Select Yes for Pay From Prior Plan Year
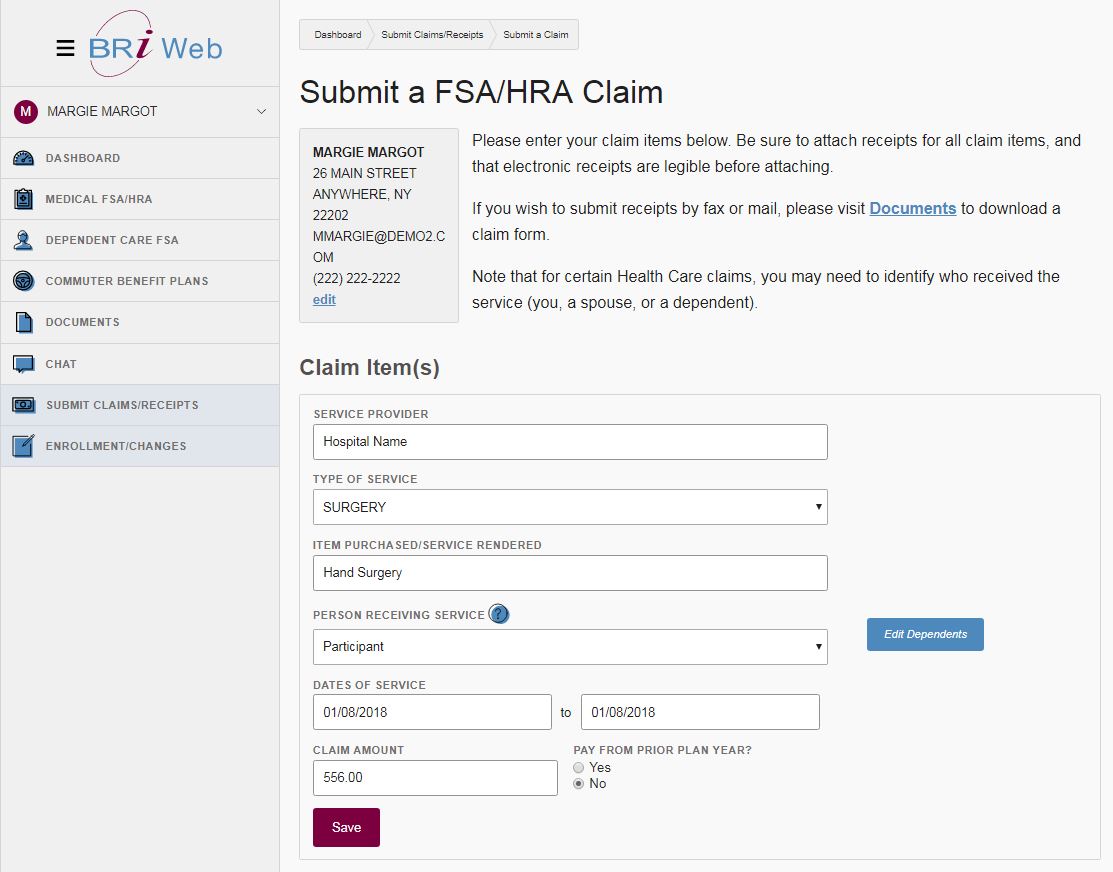The image size is (1113, 872). pyautogui.click(x=577, y=767)
